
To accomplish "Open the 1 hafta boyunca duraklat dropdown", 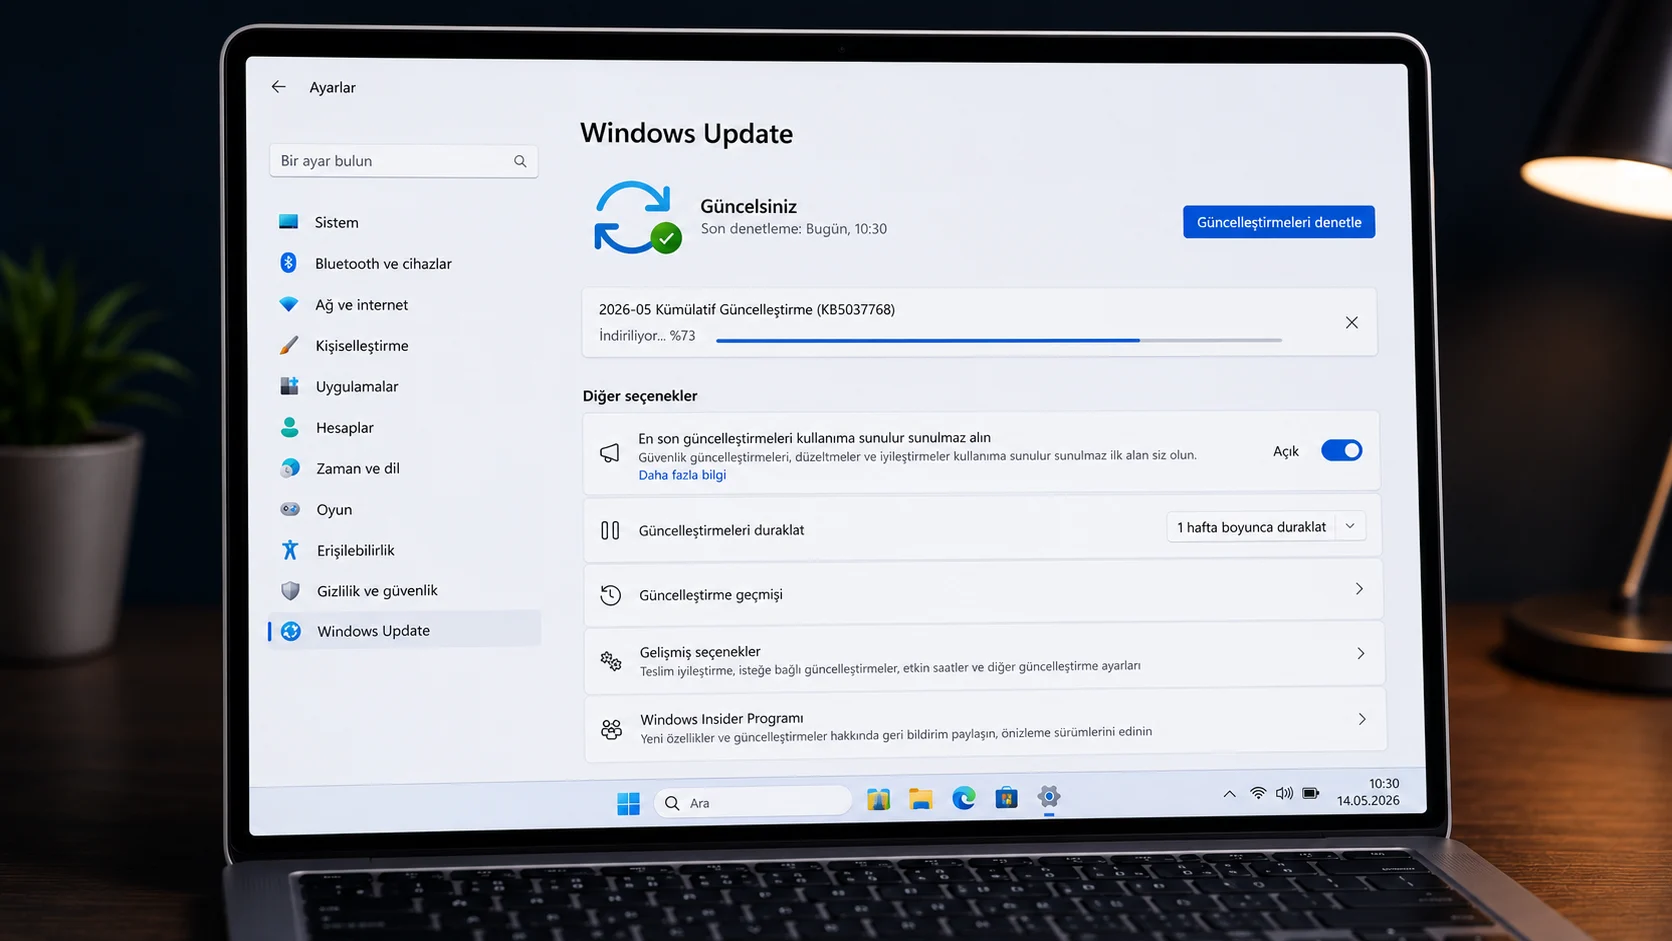I will tap(1266, 526).
